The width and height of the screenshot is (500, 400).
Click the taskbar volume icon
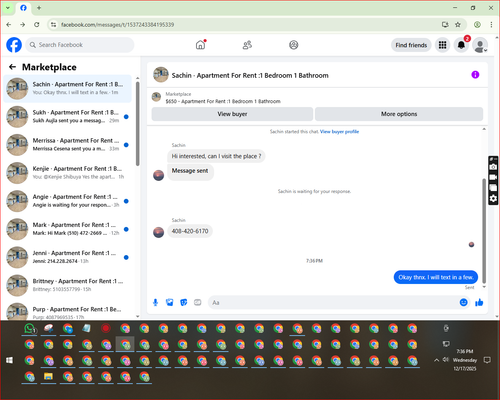446,360
